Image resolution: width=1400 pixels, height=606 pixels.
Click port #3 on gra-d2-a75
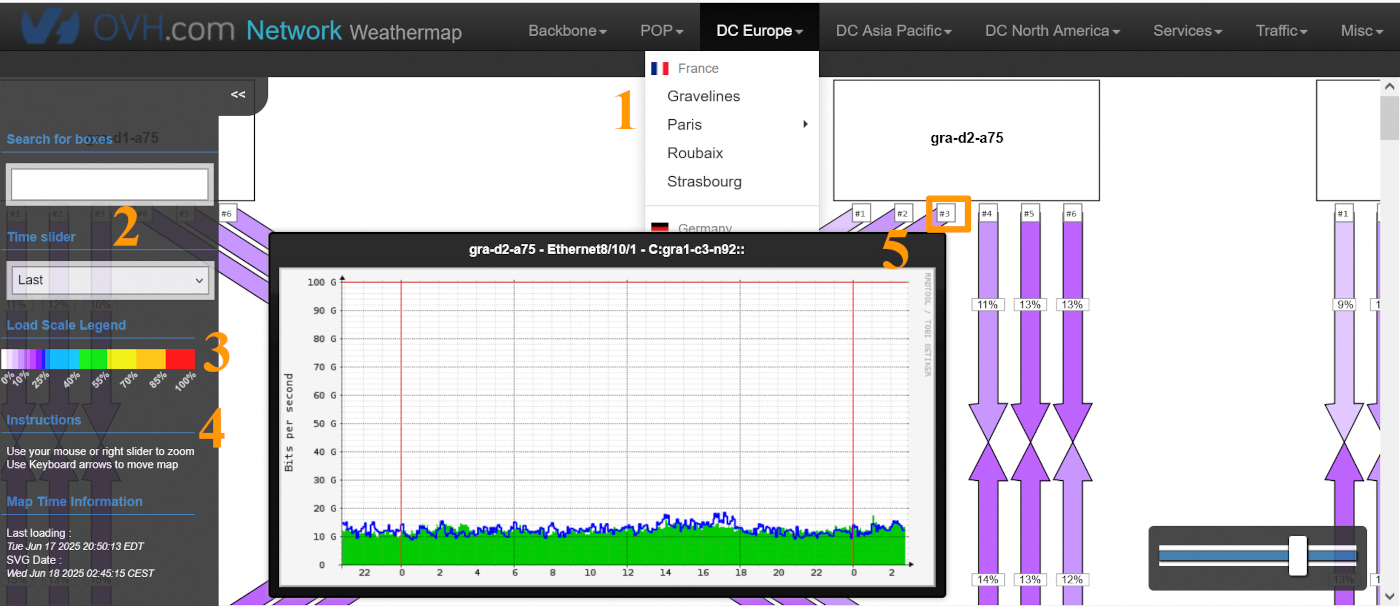[x=945, y=213]
